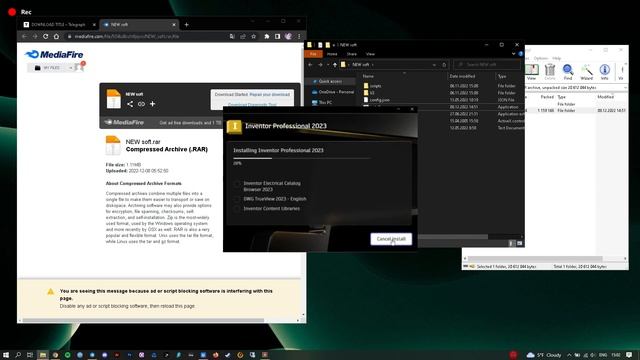Viewport: 640px width, 360px height.
Task: Click the browser page horizontal scrollbar
Action: pos(143,320)
